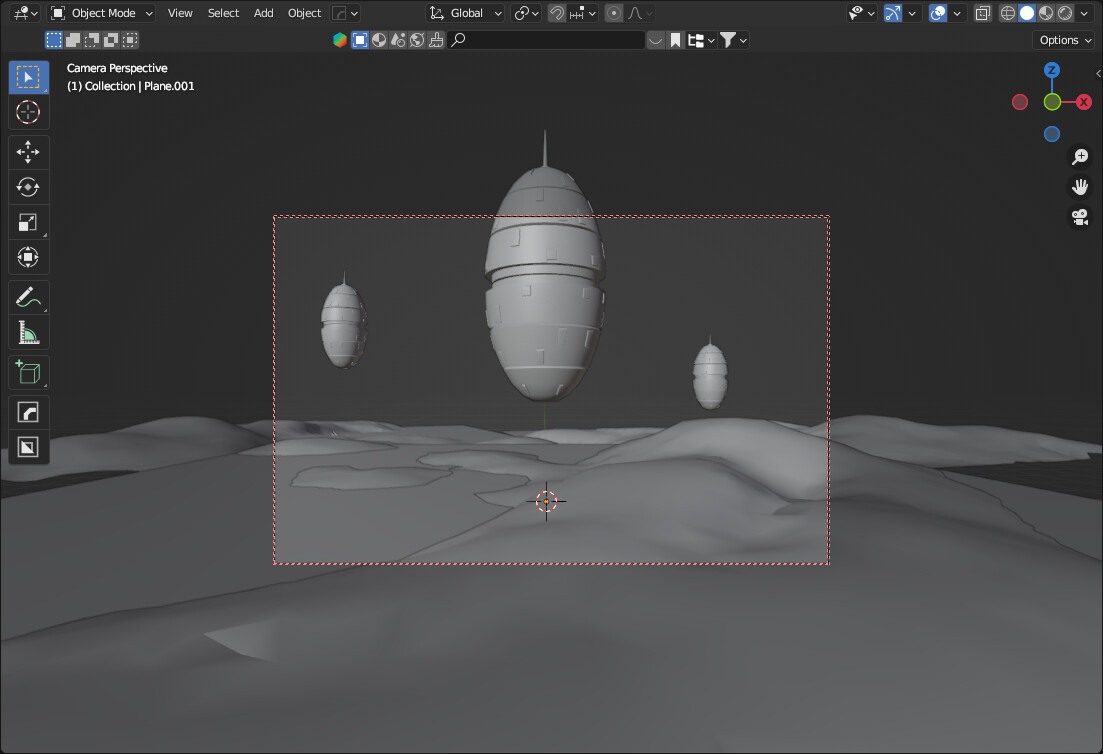Select the Annotate pencil tool
This screenshot has height=754, width=1103.
(28, 298)
